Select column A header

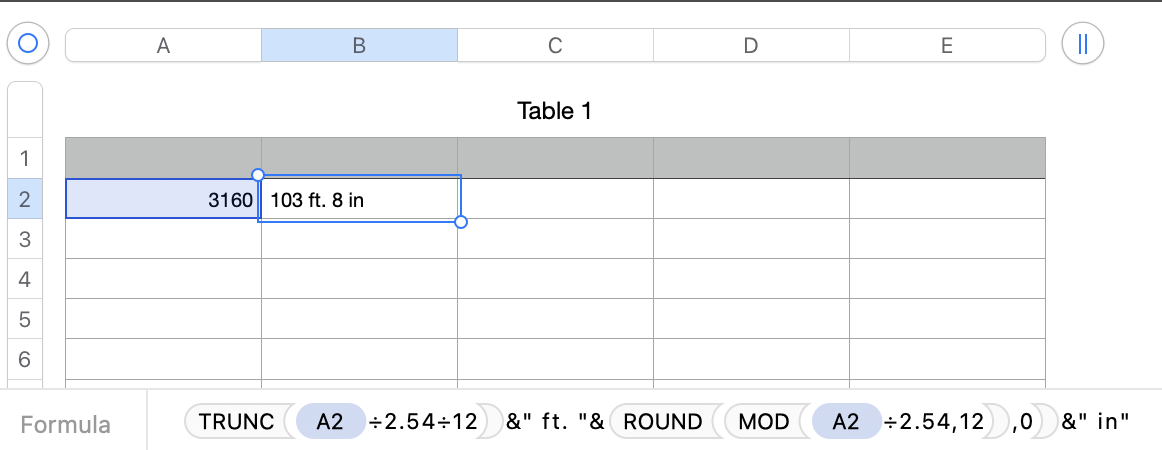[163, 45]
